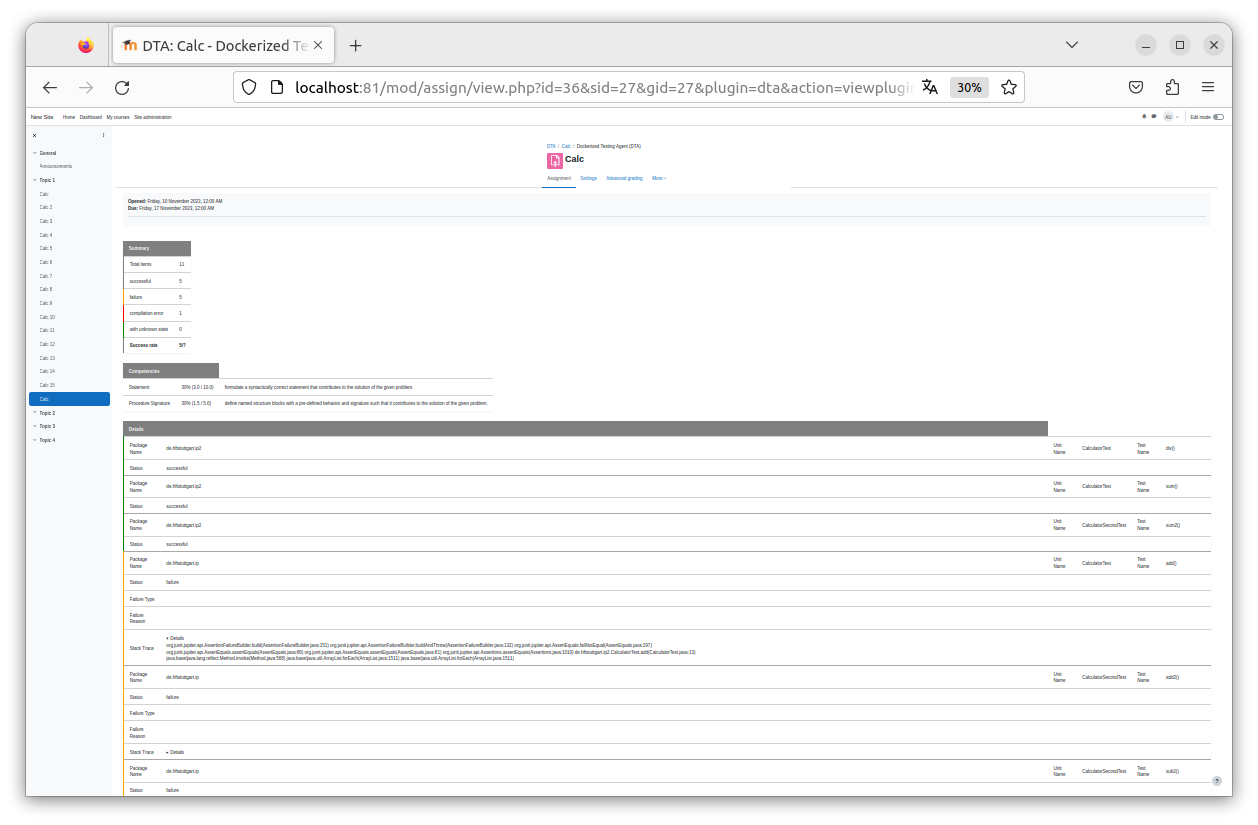Open the course index options menu

pos(103,135)
